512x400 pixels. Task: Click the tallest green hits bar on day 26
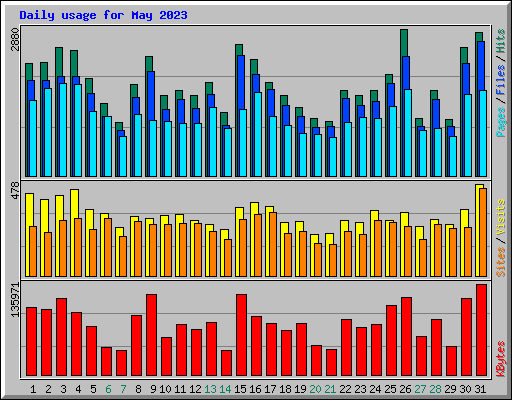[x=404, y=43]
